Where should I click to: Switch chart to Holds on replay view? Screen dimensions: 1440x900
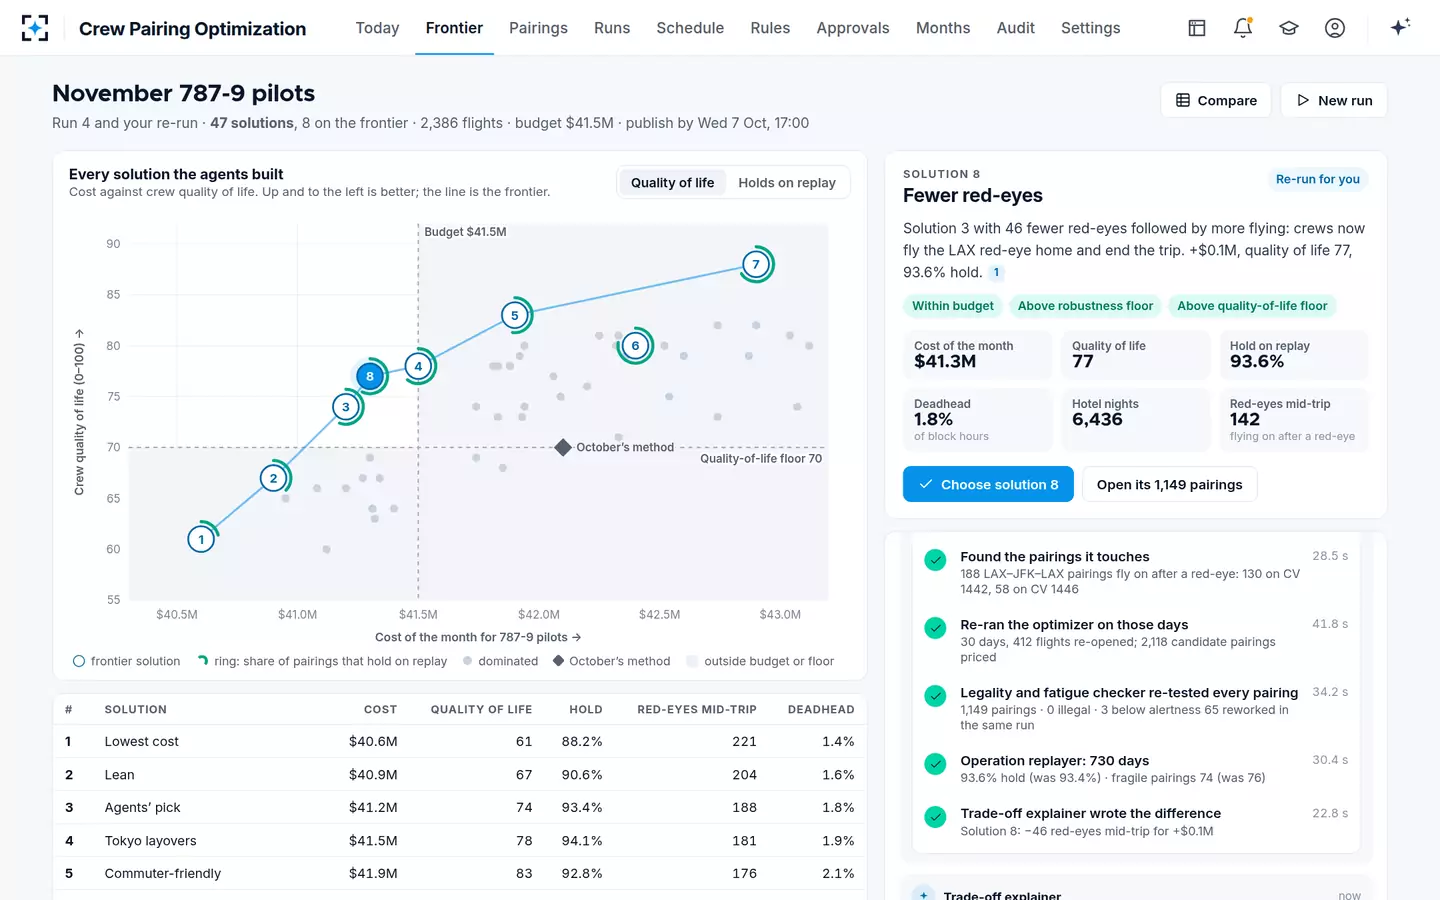tap(787, 183)
